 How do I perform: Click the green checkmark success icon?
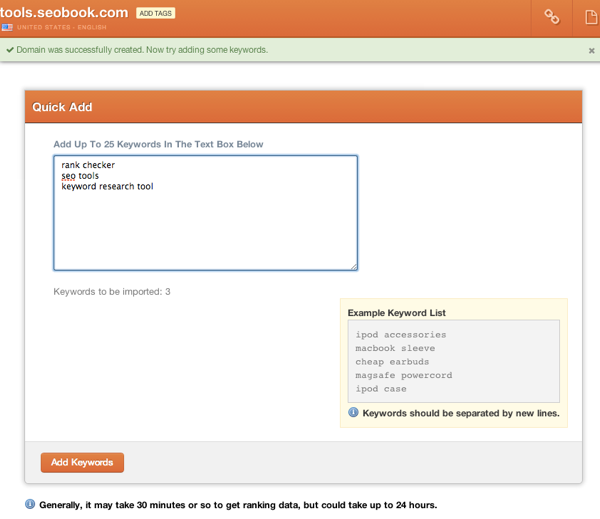tap(10, 50)
